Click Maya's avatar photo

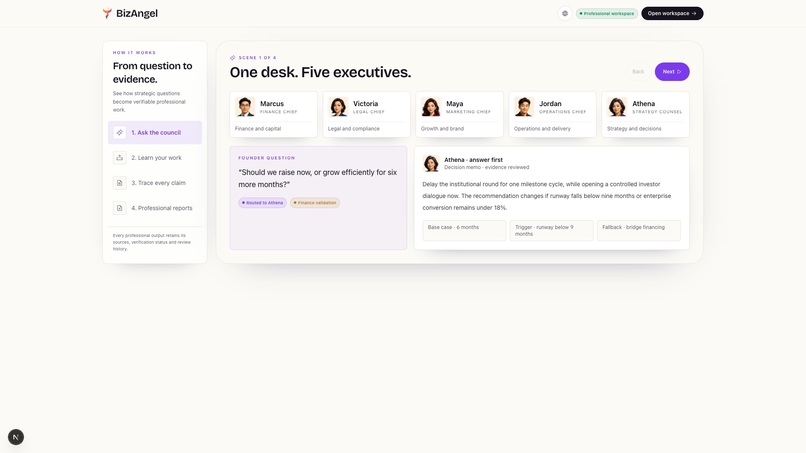(x=431, y=107)
